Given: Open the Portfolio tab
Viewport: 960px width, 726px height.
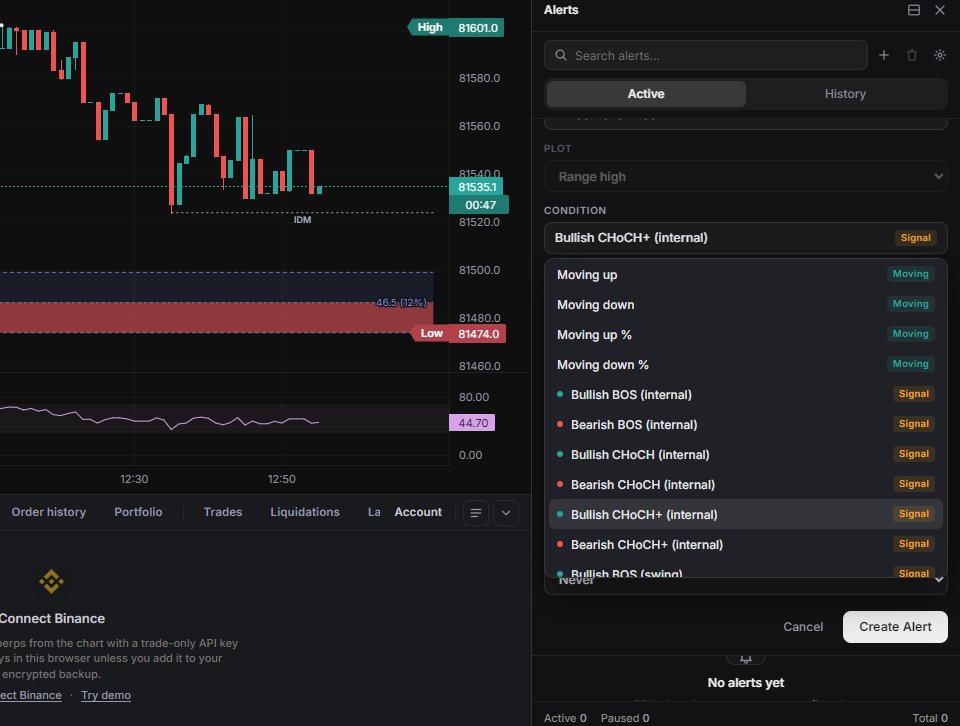Looking at the screenshot, I should 138,512.
